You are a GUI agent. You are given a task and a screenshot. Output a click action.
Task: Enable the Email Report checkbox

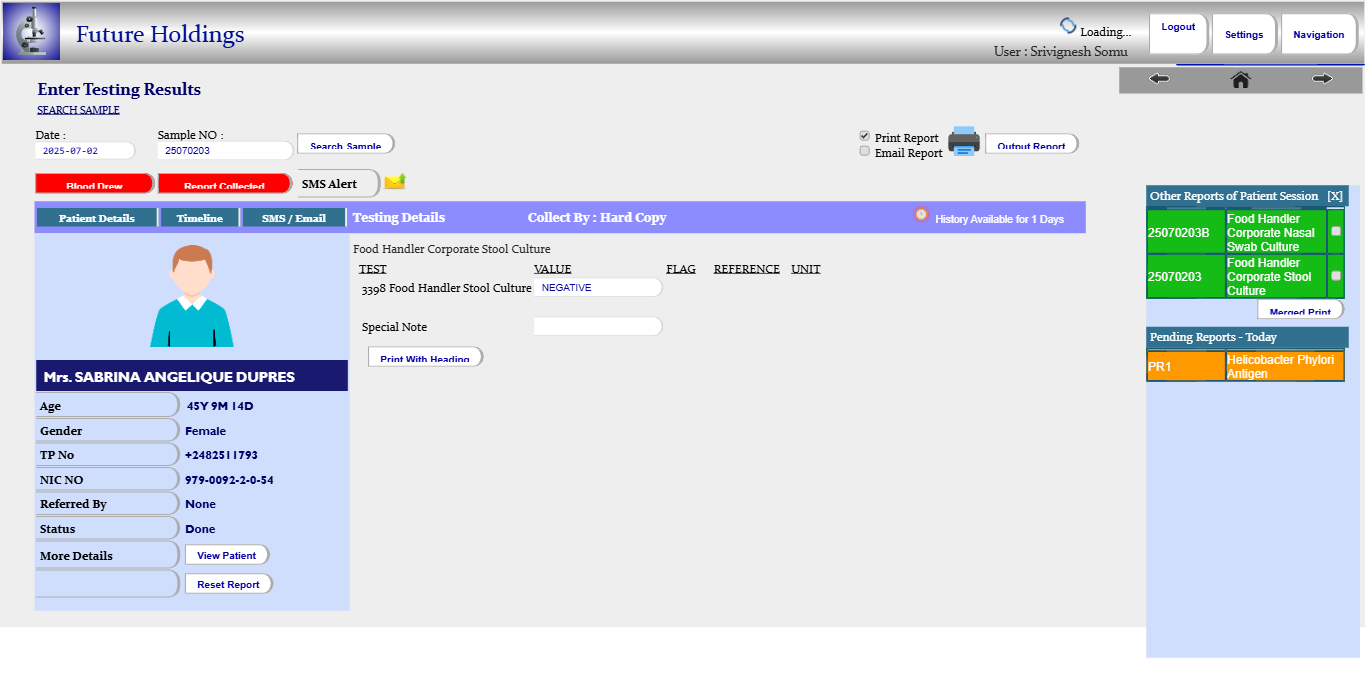pos(865,151)
